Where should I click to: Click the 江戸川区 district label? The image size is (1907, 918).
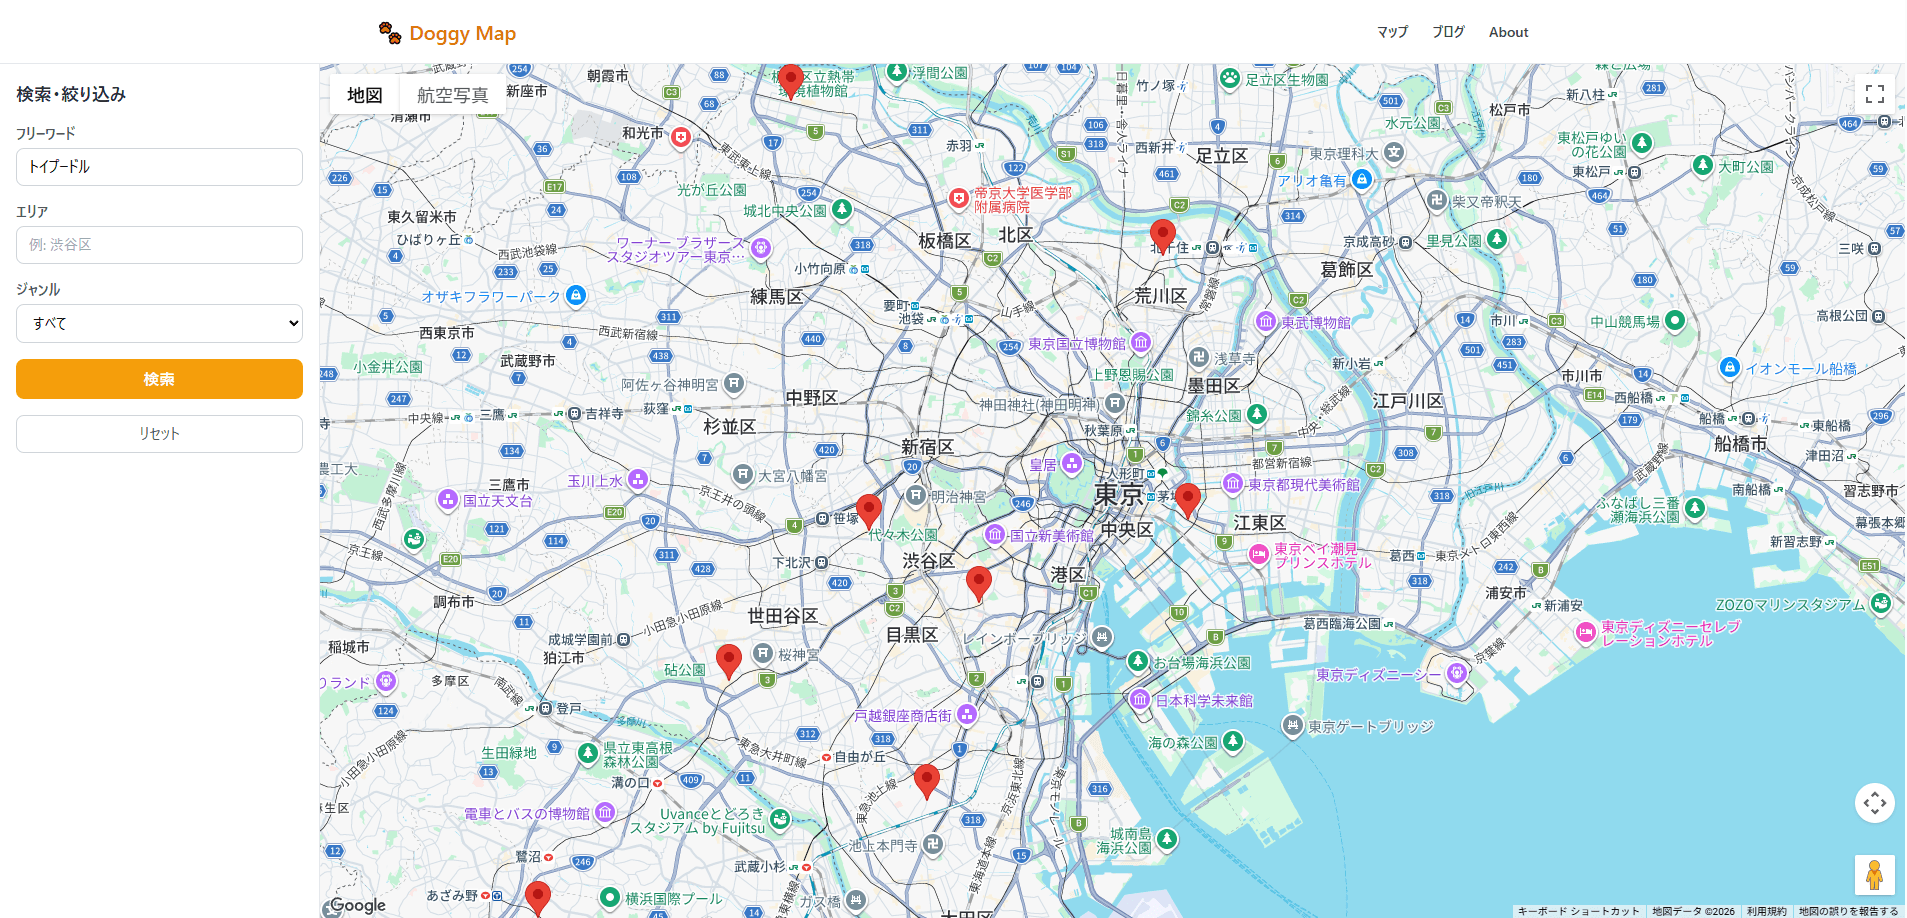pos(1408,401)
